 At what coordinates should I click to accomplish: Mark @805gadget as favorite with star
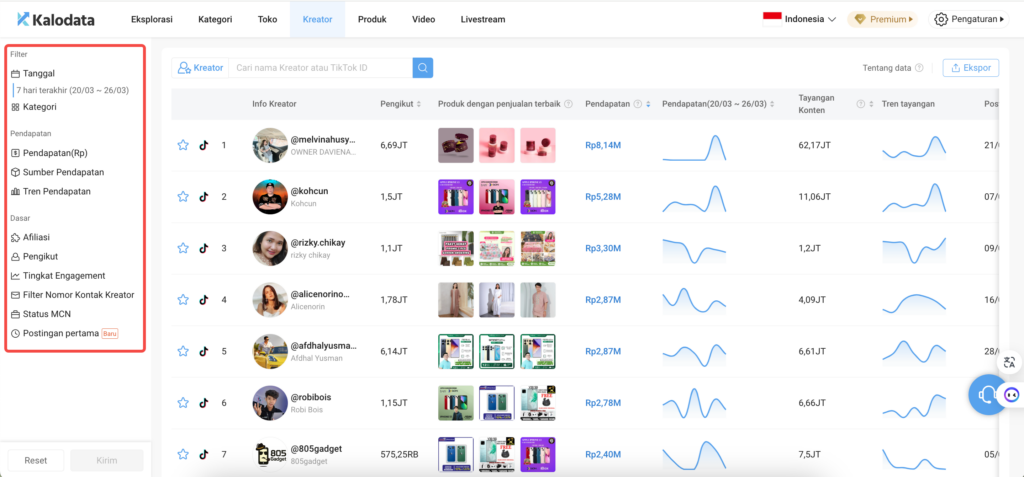(183, 454)
